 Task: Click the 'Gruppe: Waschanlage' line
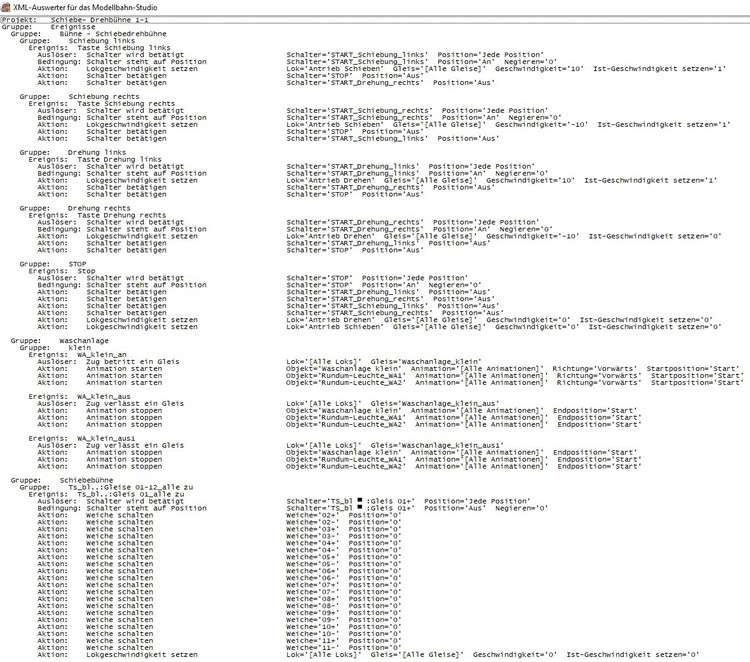(60, 341)
